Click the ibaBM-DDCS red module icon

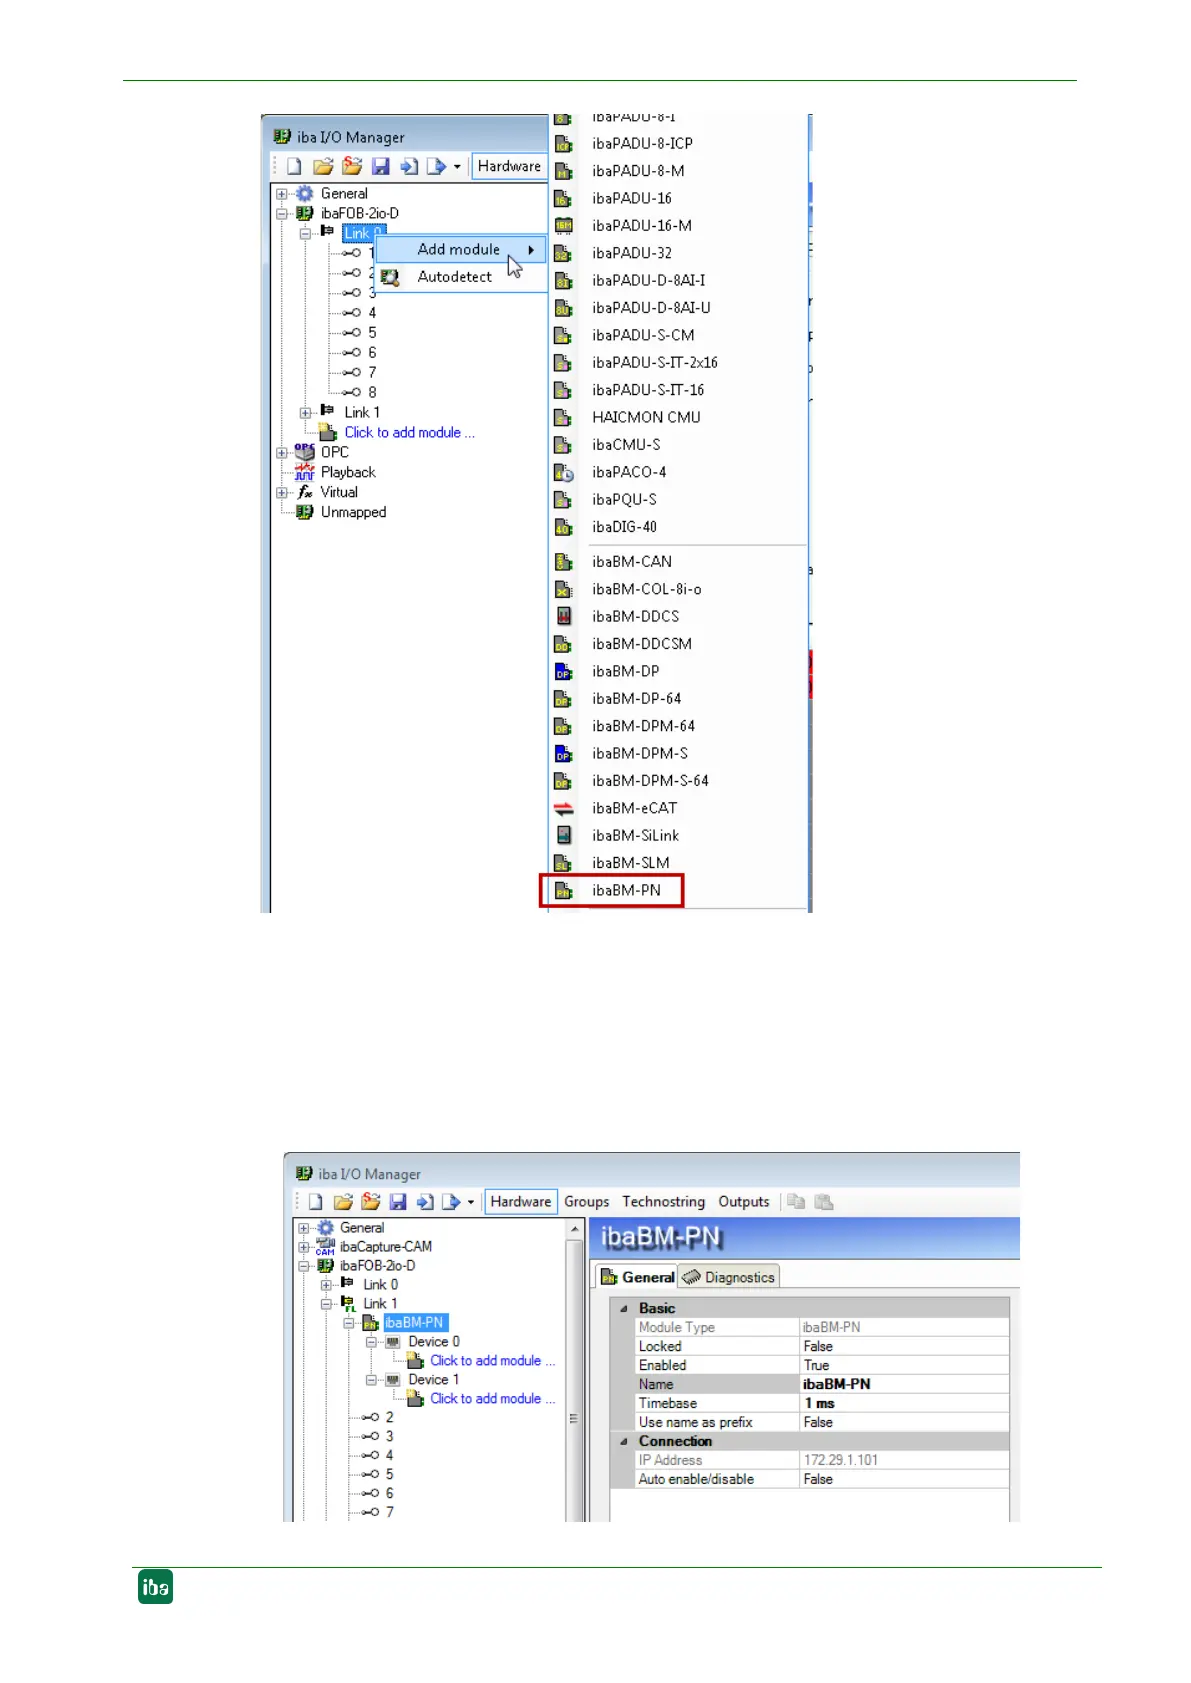pyautogui.click(x=563, y=616)
